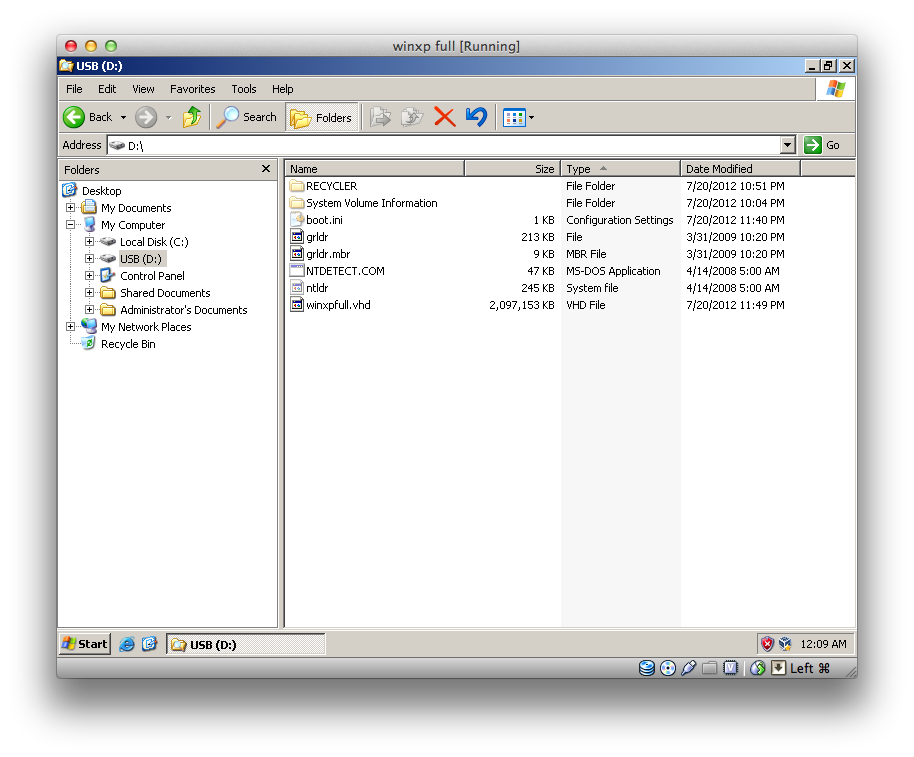Close the Folders pane with X

pos(266,168)
